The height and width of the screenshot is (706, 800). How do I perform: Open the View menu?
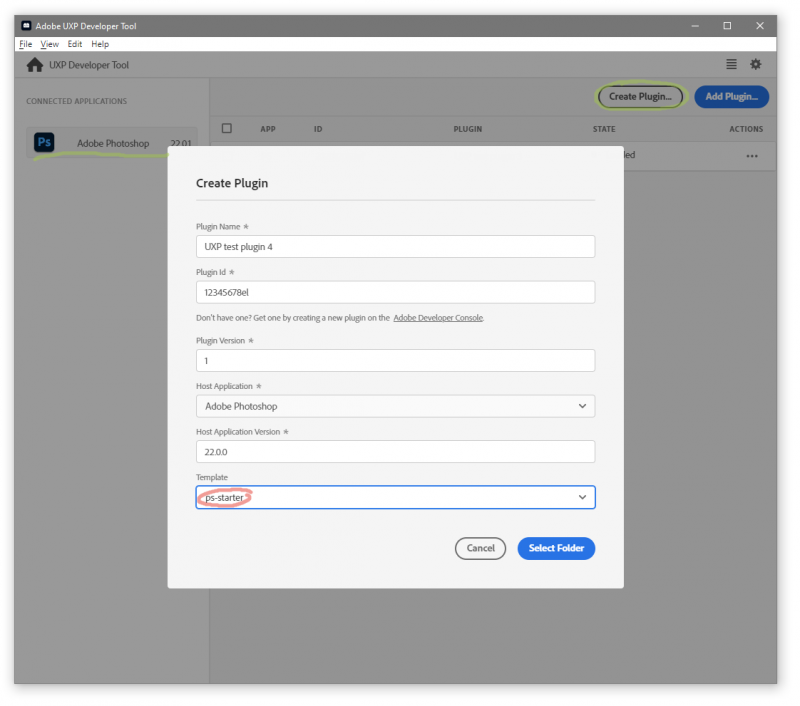(x=49, y=44)
